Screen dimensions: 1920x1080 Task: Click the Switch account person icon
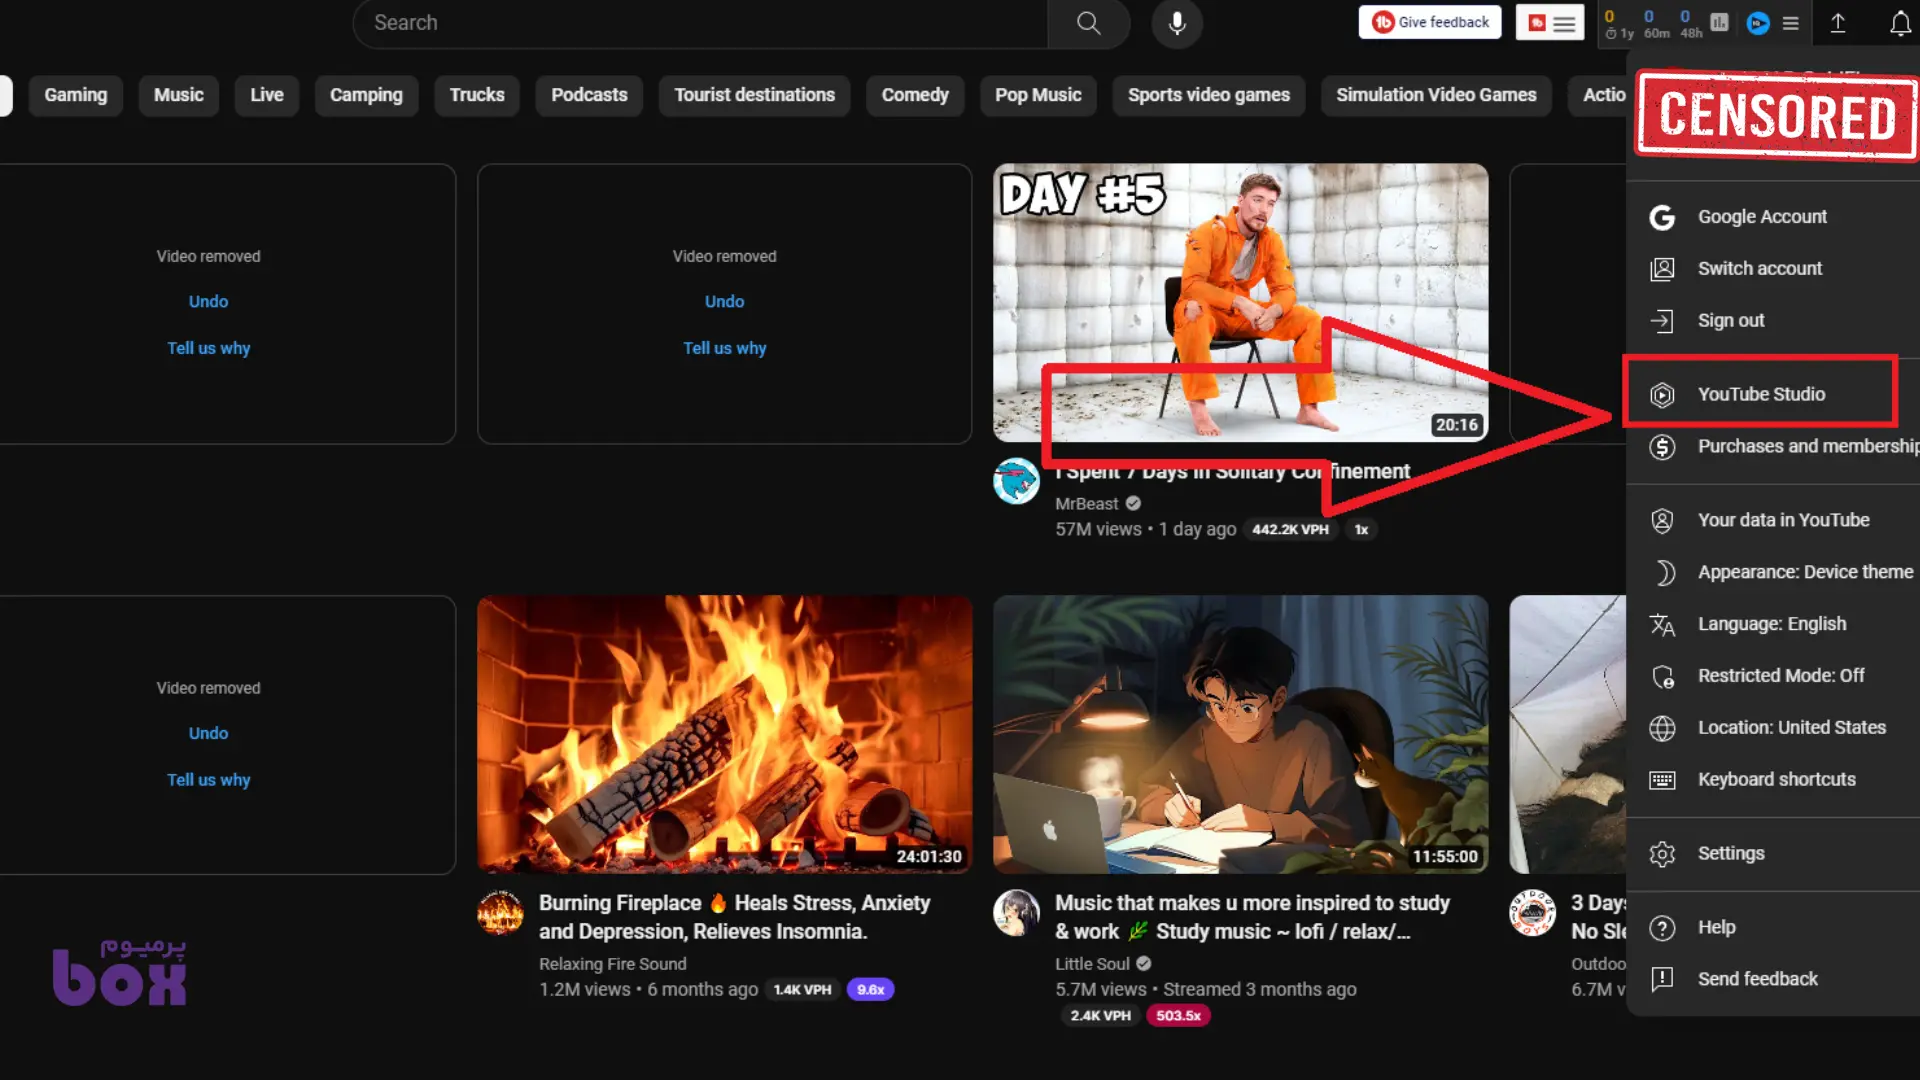point(1662,269)
